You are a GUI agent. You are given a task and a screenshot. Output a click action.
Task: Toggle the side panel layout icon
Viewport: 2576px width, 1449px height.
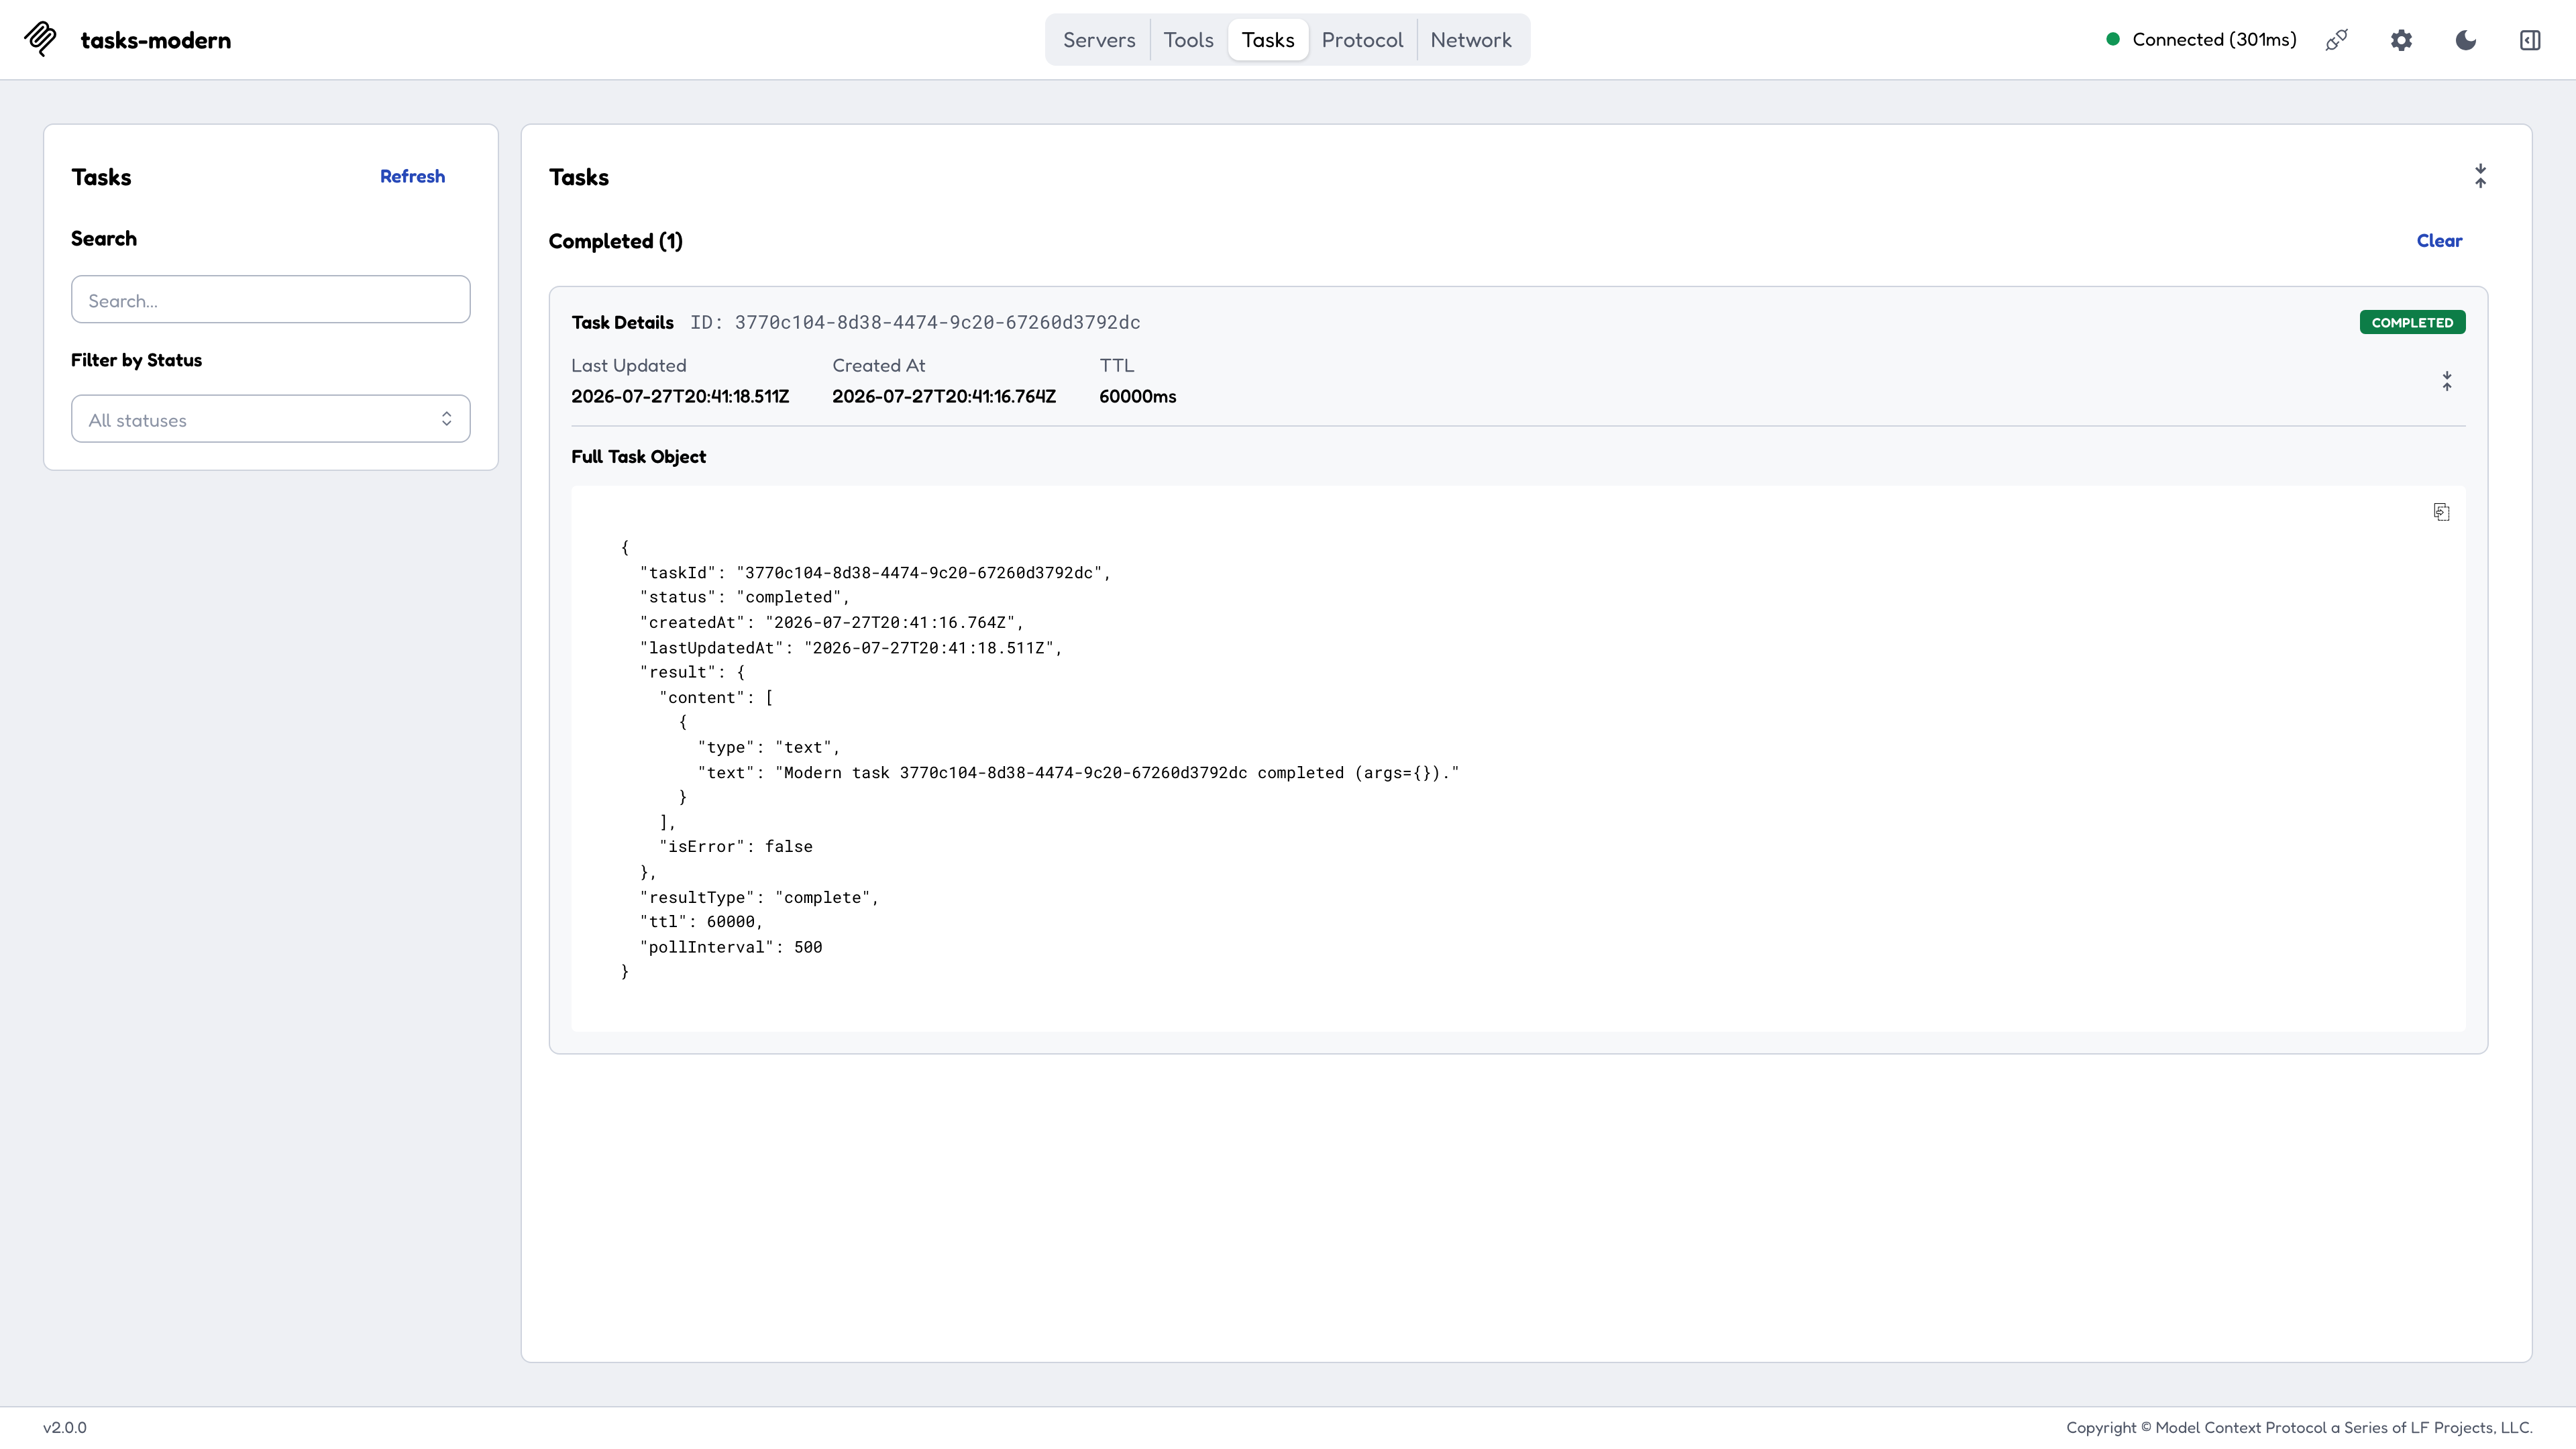[2530, 40]
